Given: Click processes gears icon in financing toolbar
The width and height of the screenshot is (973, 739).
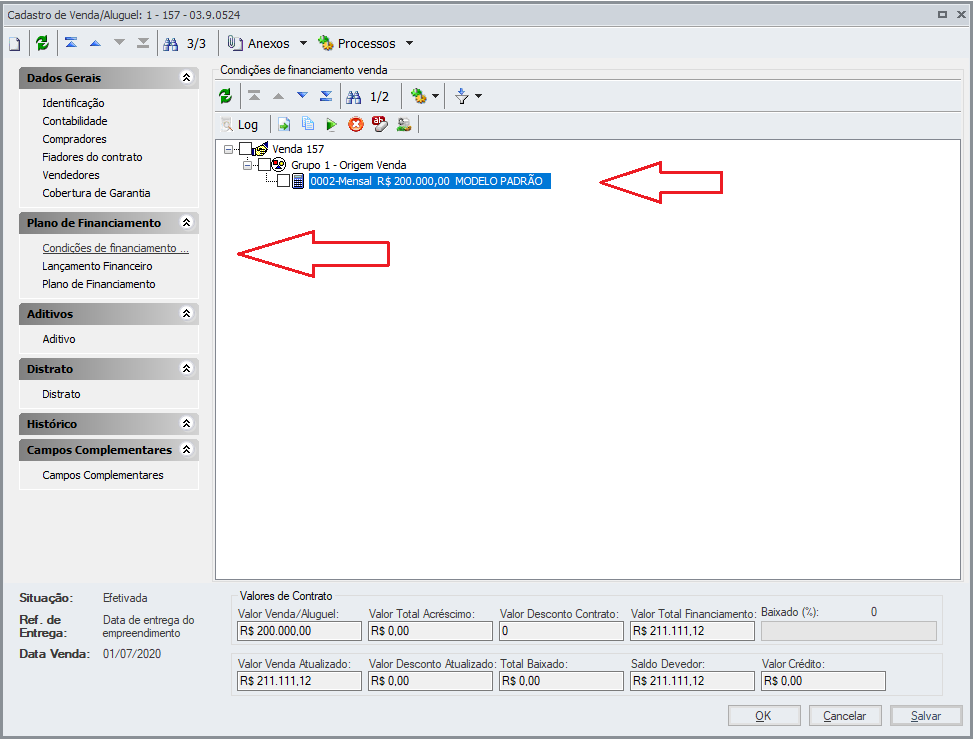Looking at the screenshot, I should tap(419, 96).
